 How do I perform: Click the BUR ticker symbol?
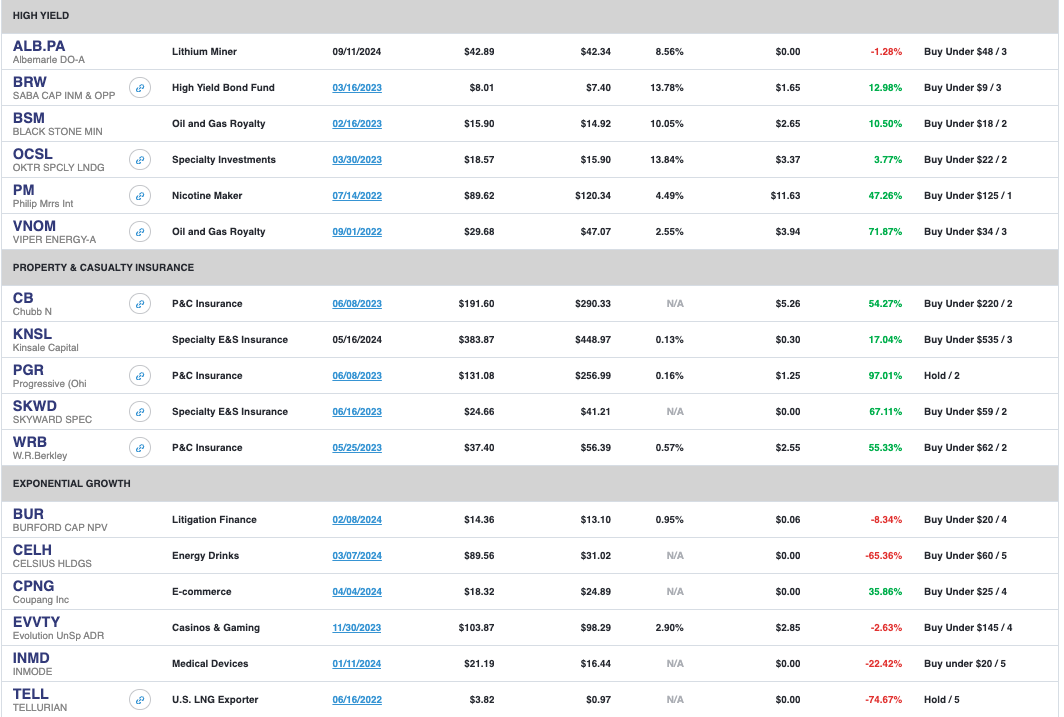point(28,514)
